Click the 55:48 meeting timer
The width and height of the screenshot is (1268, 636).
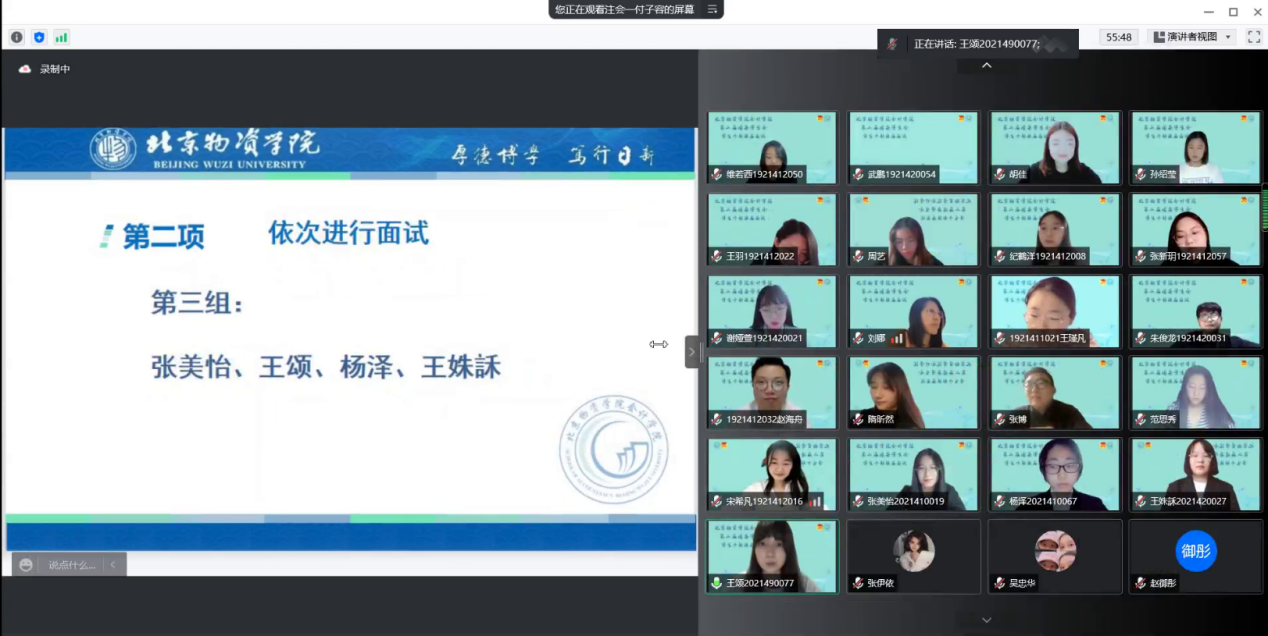pos(1118,37)
